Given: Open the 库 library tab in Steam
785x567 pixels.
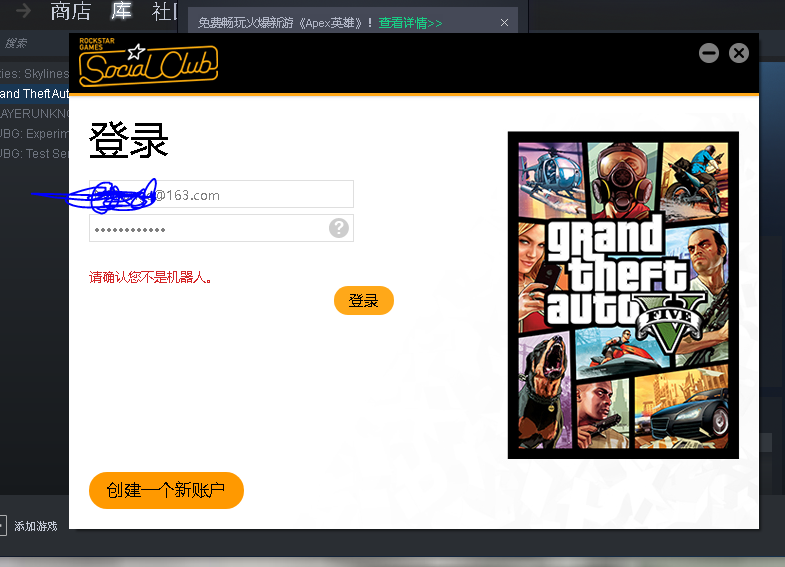Looking at the screenshot, I should 121,11.
